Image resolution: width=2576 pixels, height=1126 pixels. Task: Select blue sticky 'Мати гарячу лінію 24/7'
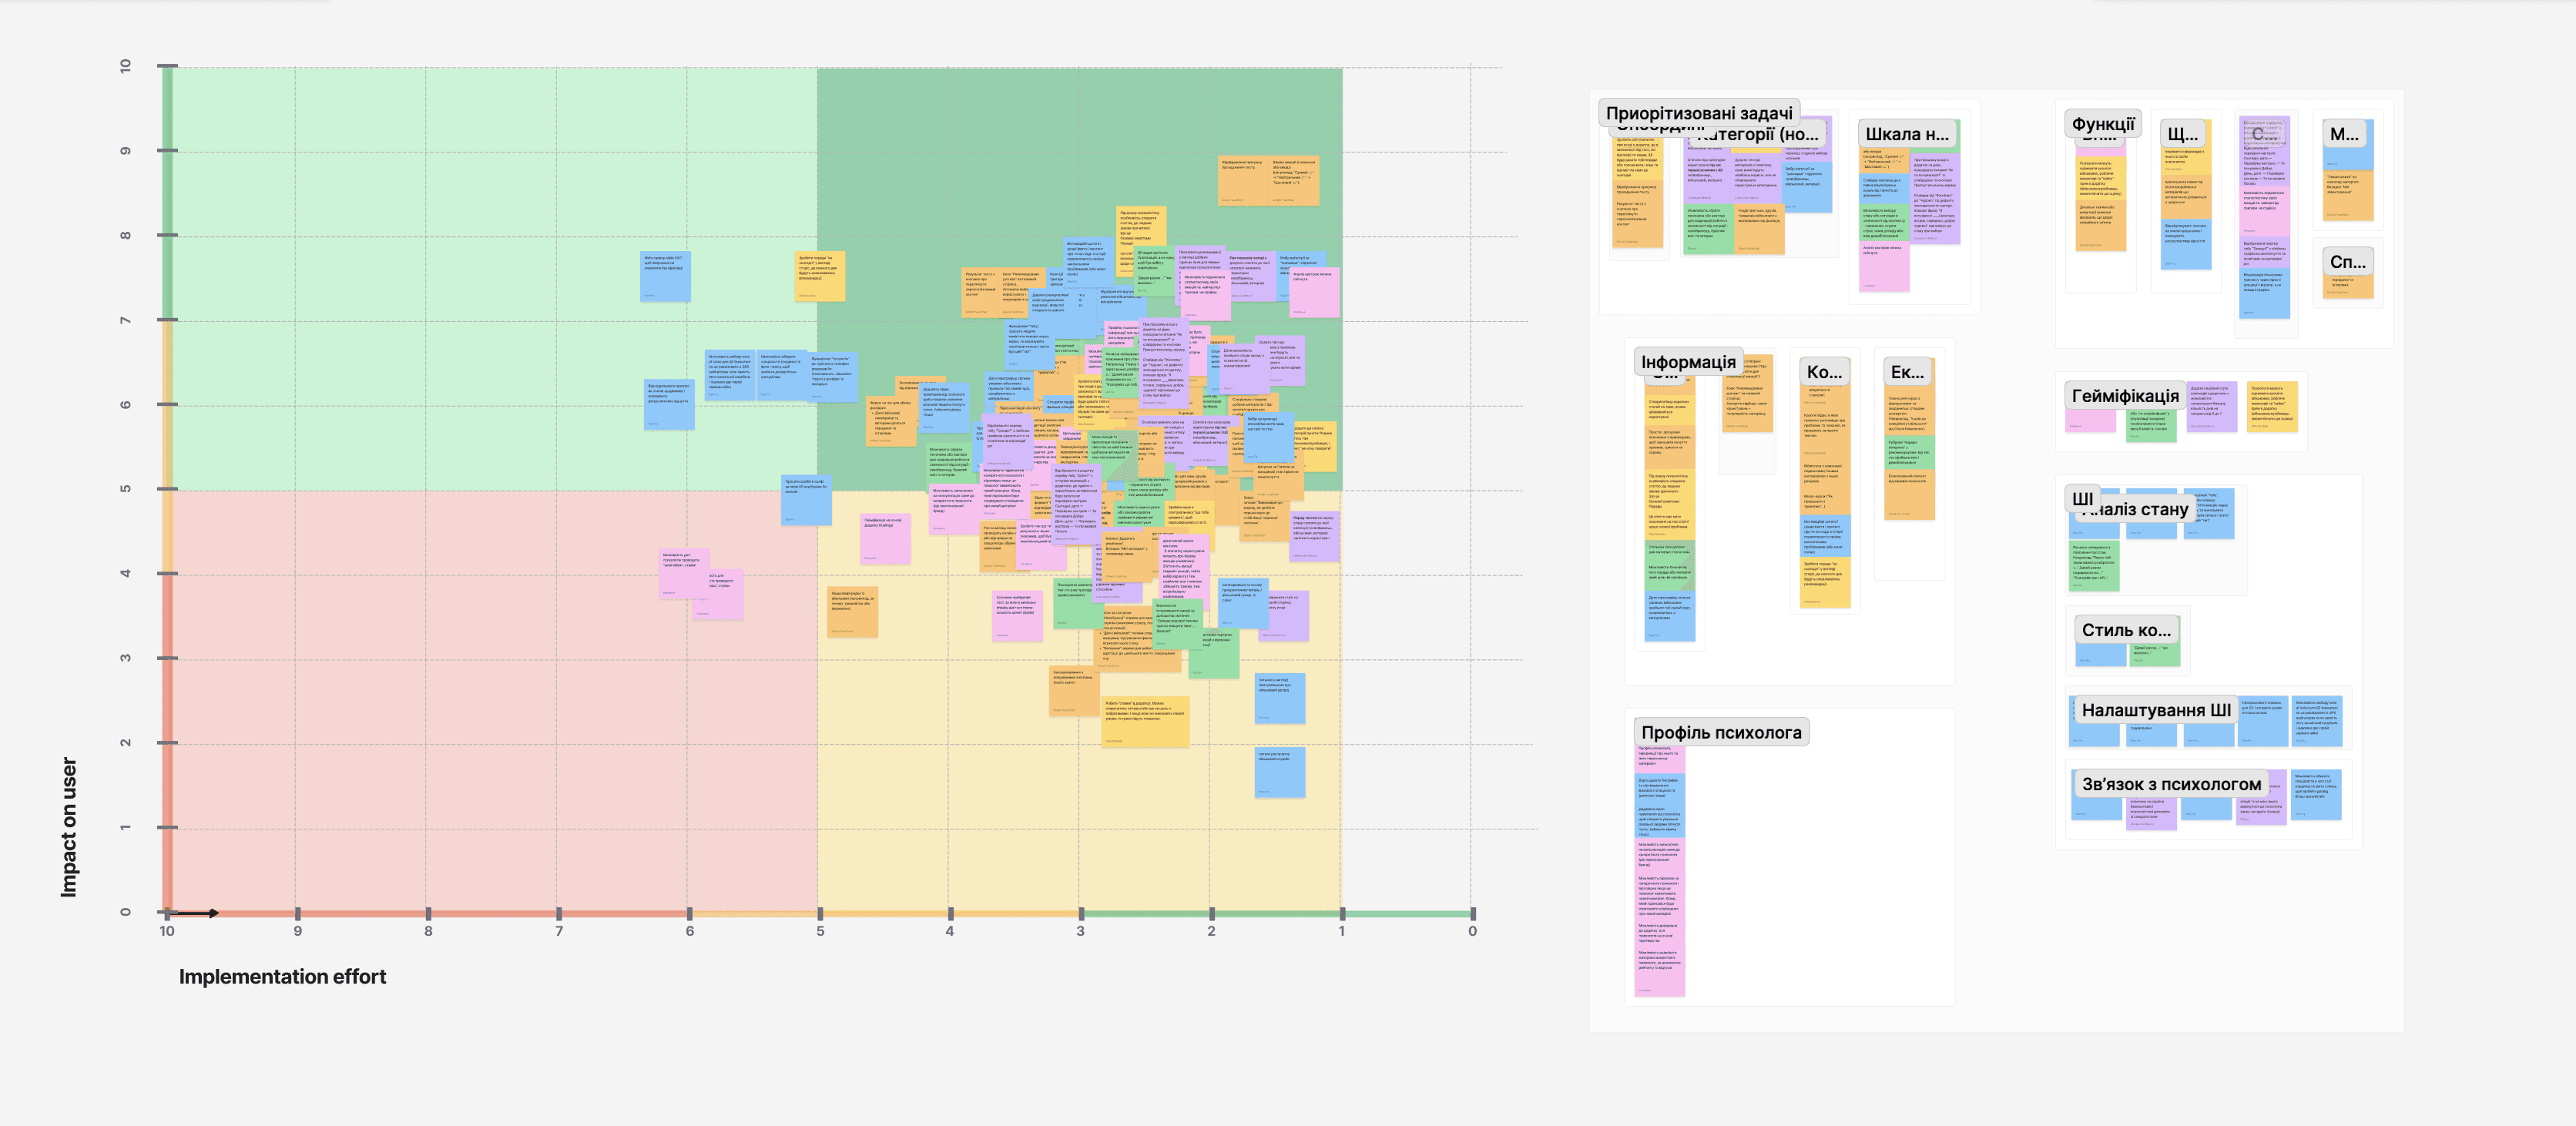[665, 277]
